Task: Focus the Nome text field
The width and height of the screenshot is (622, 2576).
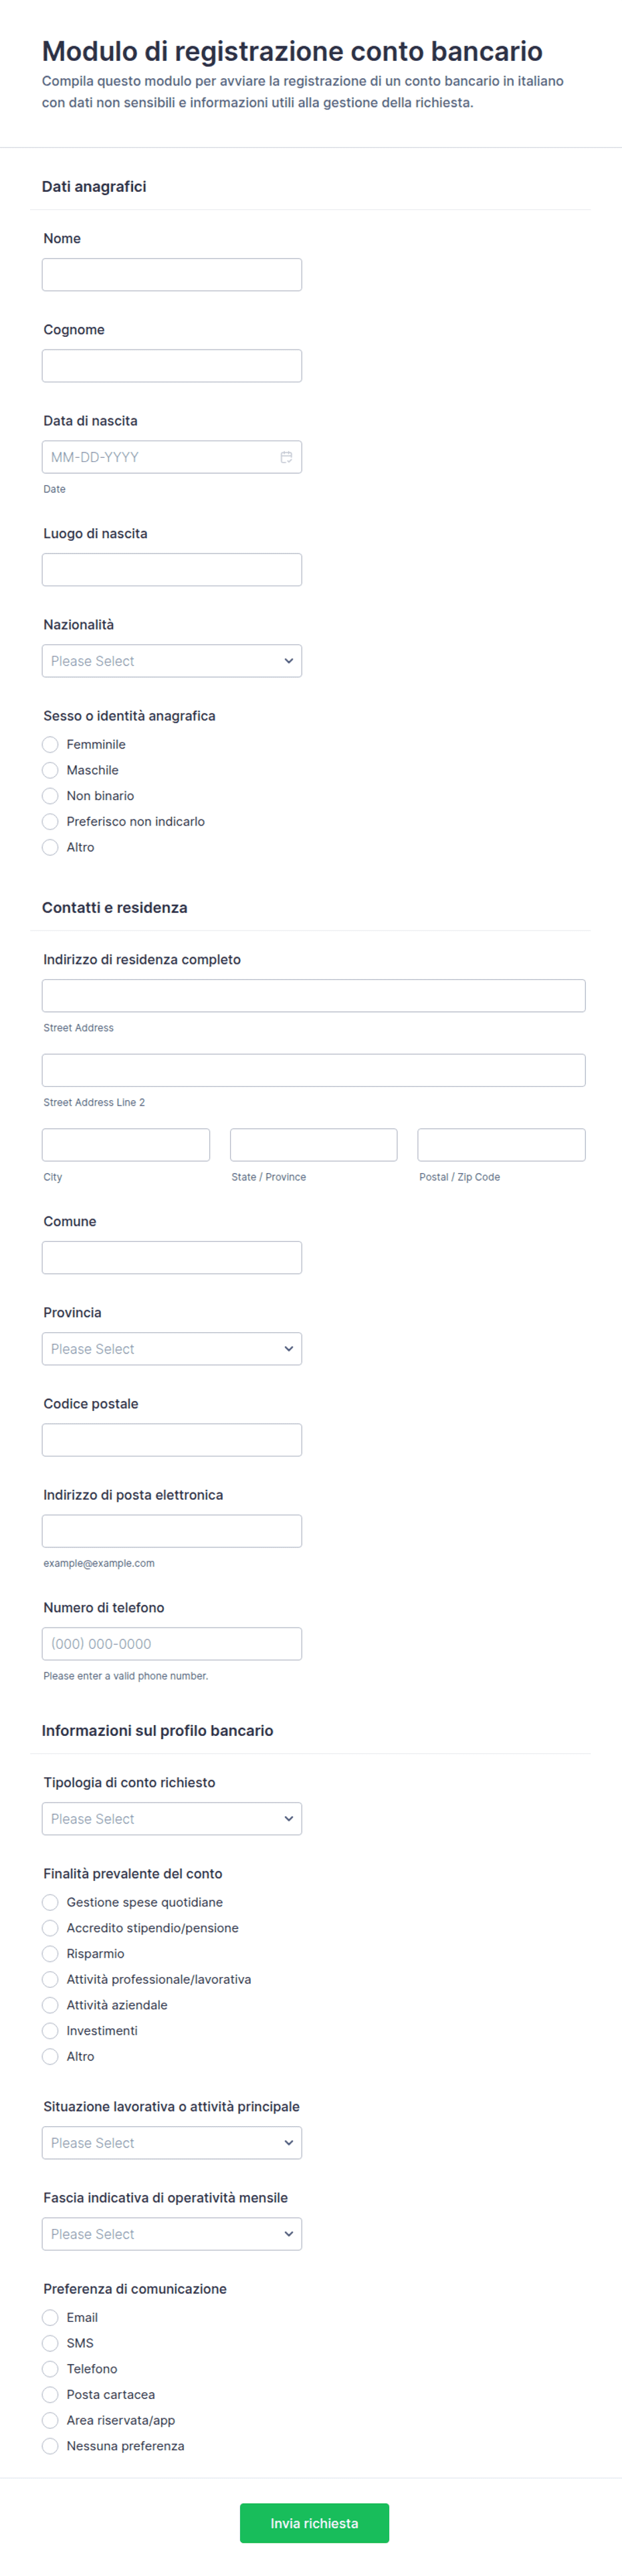Action: point(172,275)
